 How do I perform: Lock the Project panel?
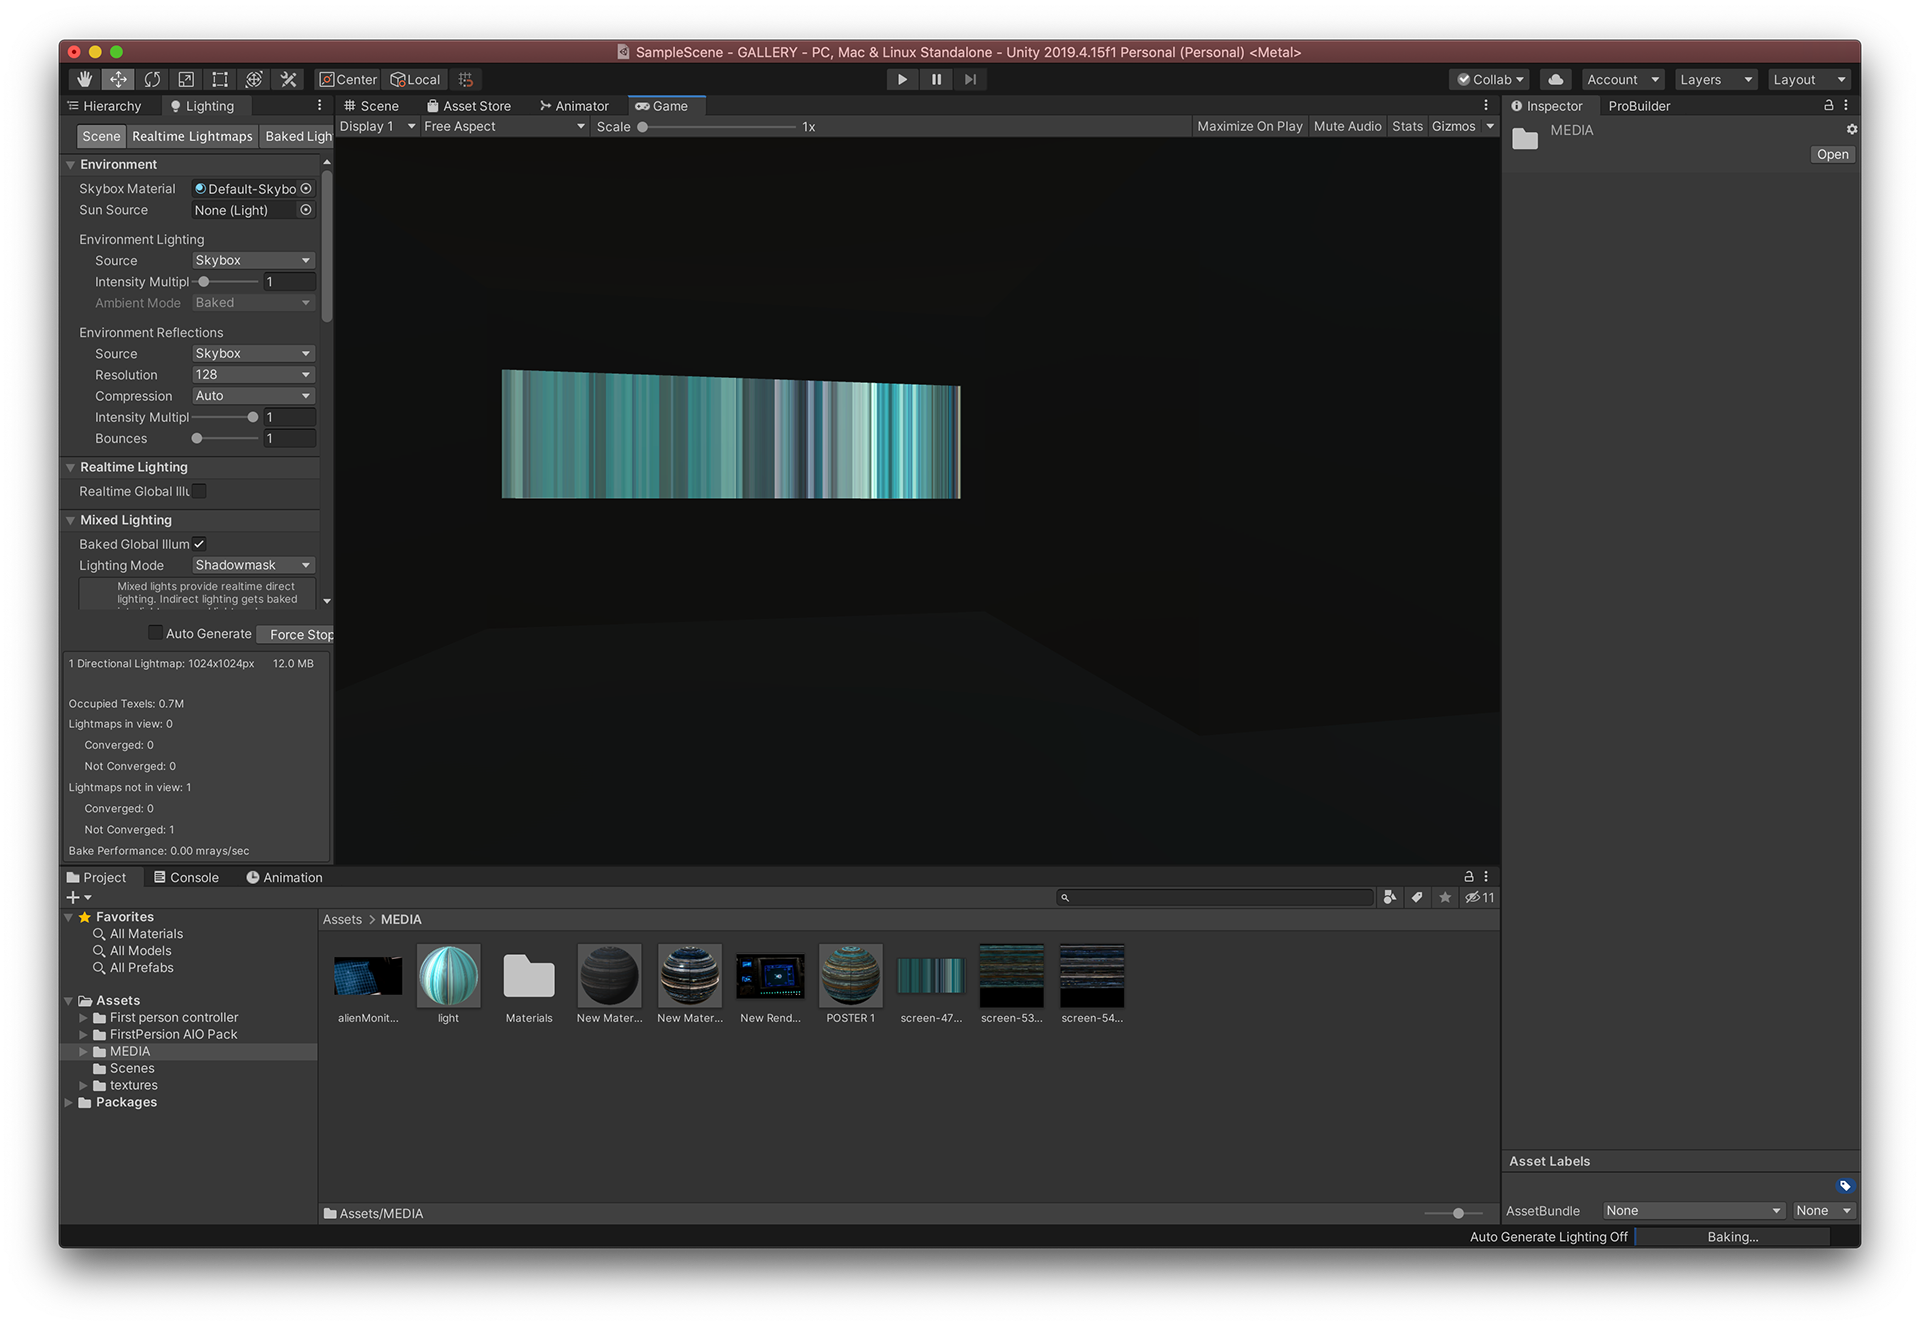(x=1469, y=876)
